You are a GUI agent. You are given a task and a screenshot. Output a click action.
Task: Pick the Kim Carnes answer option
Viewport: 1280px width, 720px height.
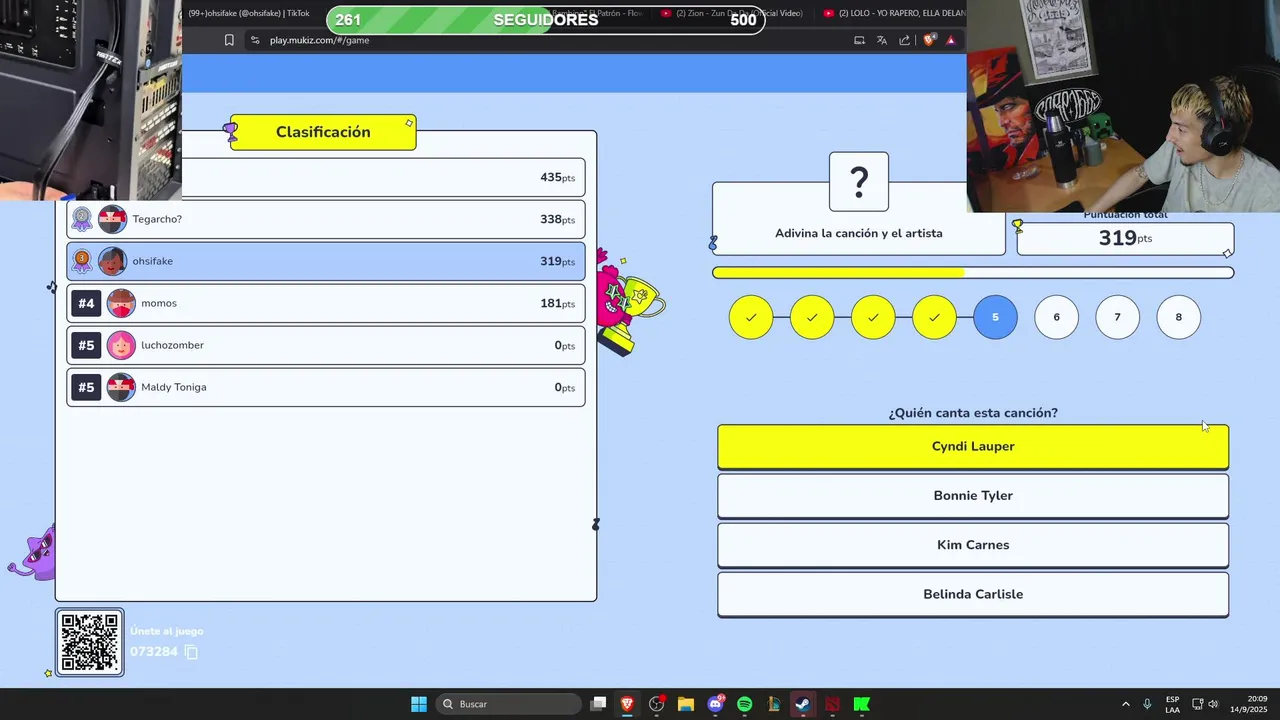click(972, 545)
